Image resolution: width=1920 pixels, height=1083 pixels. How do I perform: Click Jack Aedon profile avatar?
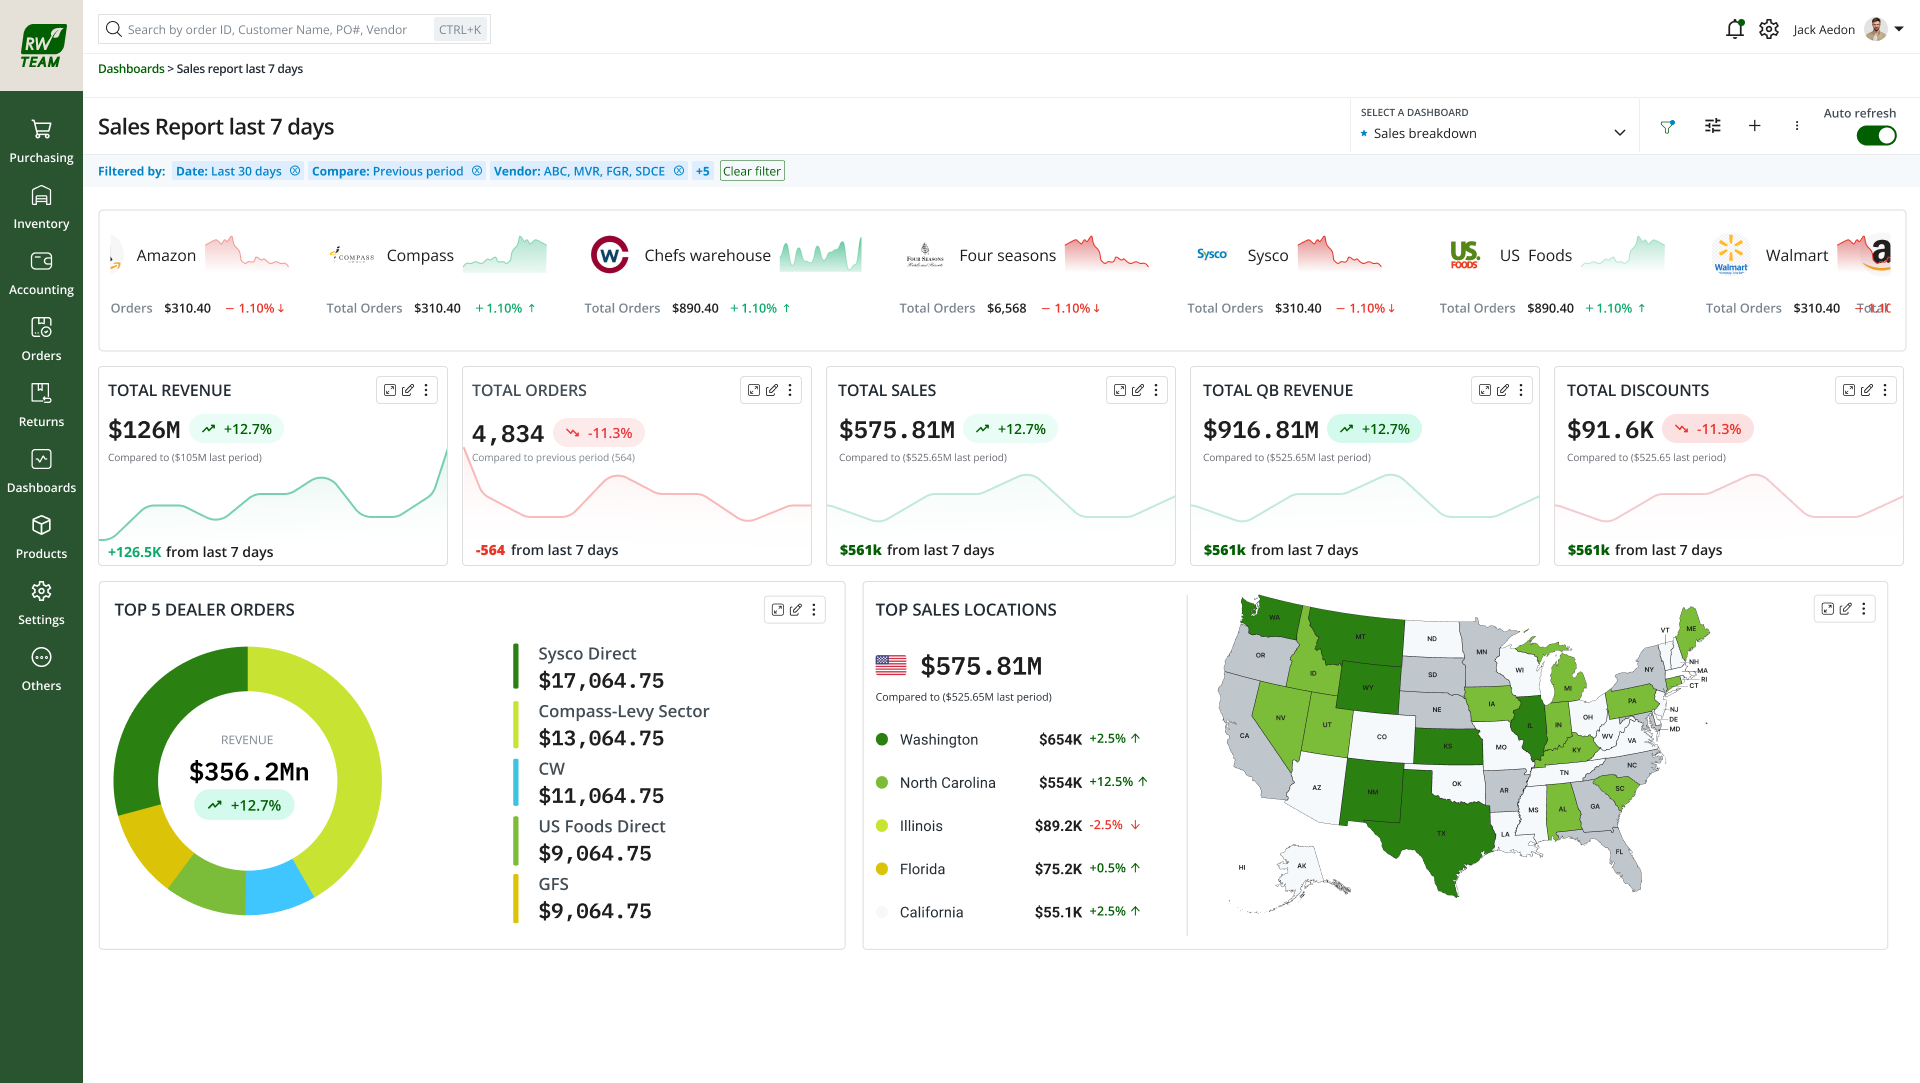(x=1875, y=29)
